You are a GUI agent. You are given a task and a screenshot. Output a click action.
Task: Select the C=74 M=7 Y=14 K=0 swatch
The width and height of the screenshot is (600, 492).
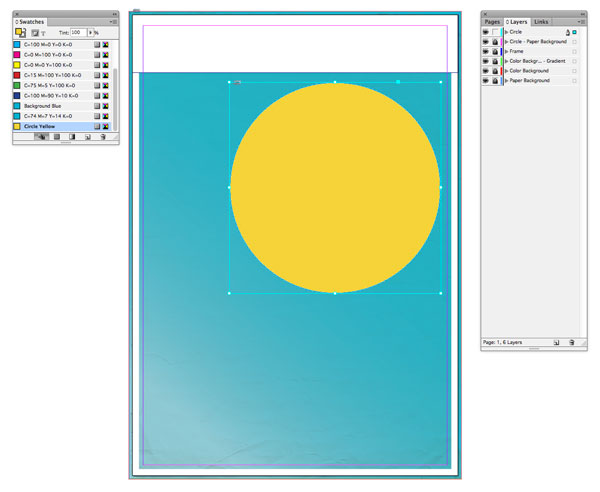pos(62,116)
